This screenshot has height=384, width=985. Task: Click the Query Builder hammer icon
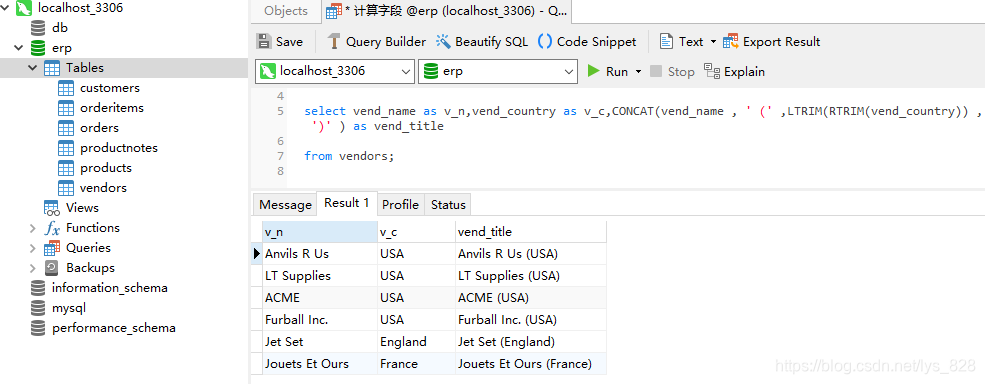point(334,41)
